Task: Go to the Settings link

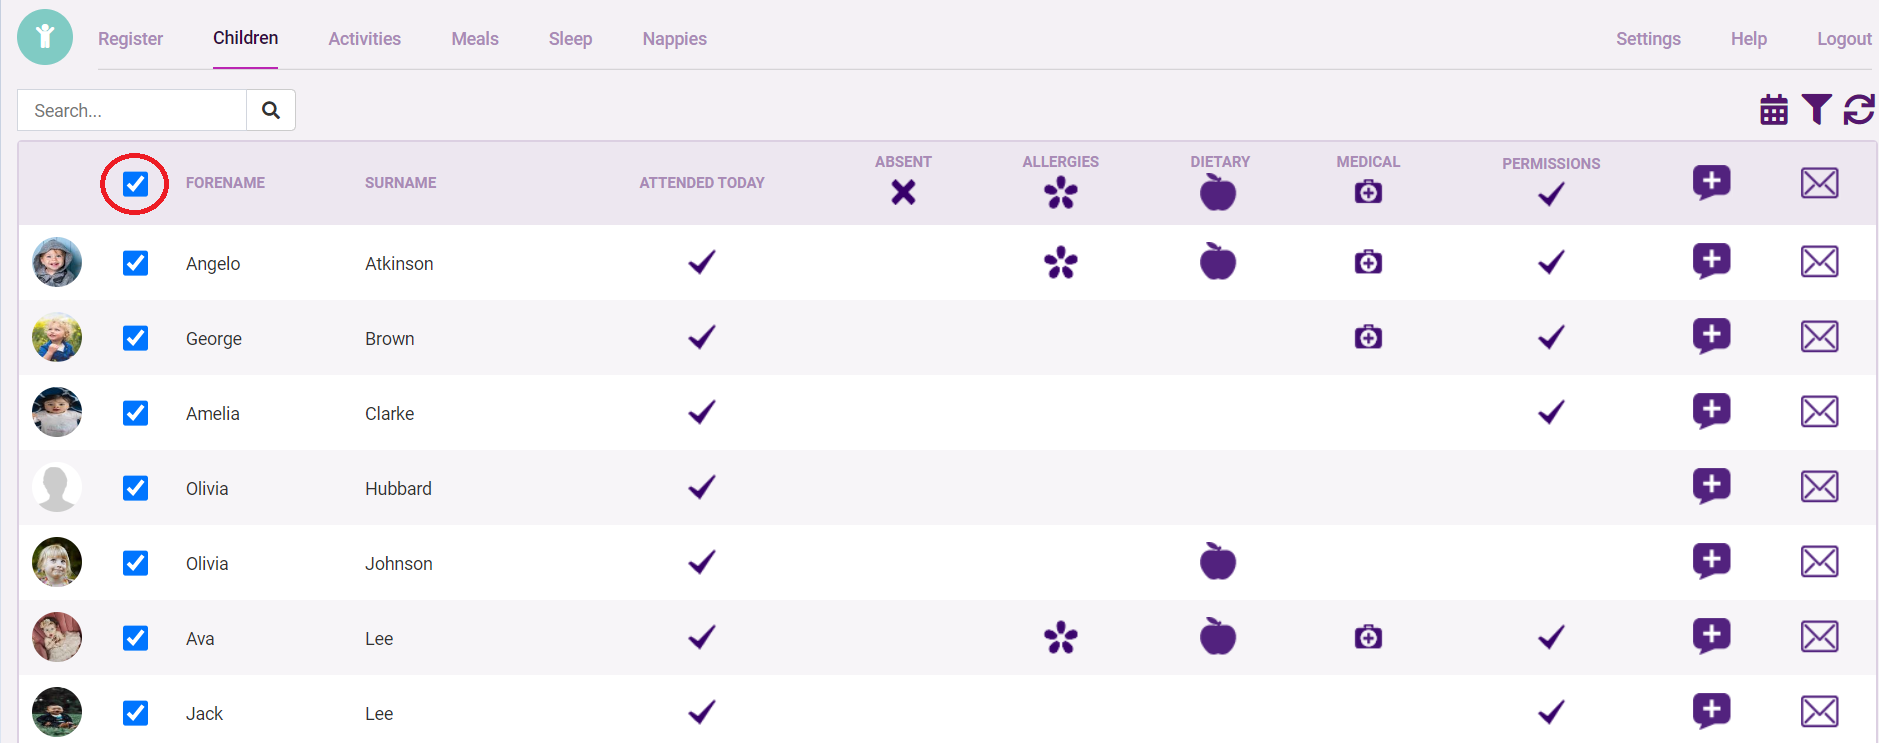Action: click(x=1648, y=39)
